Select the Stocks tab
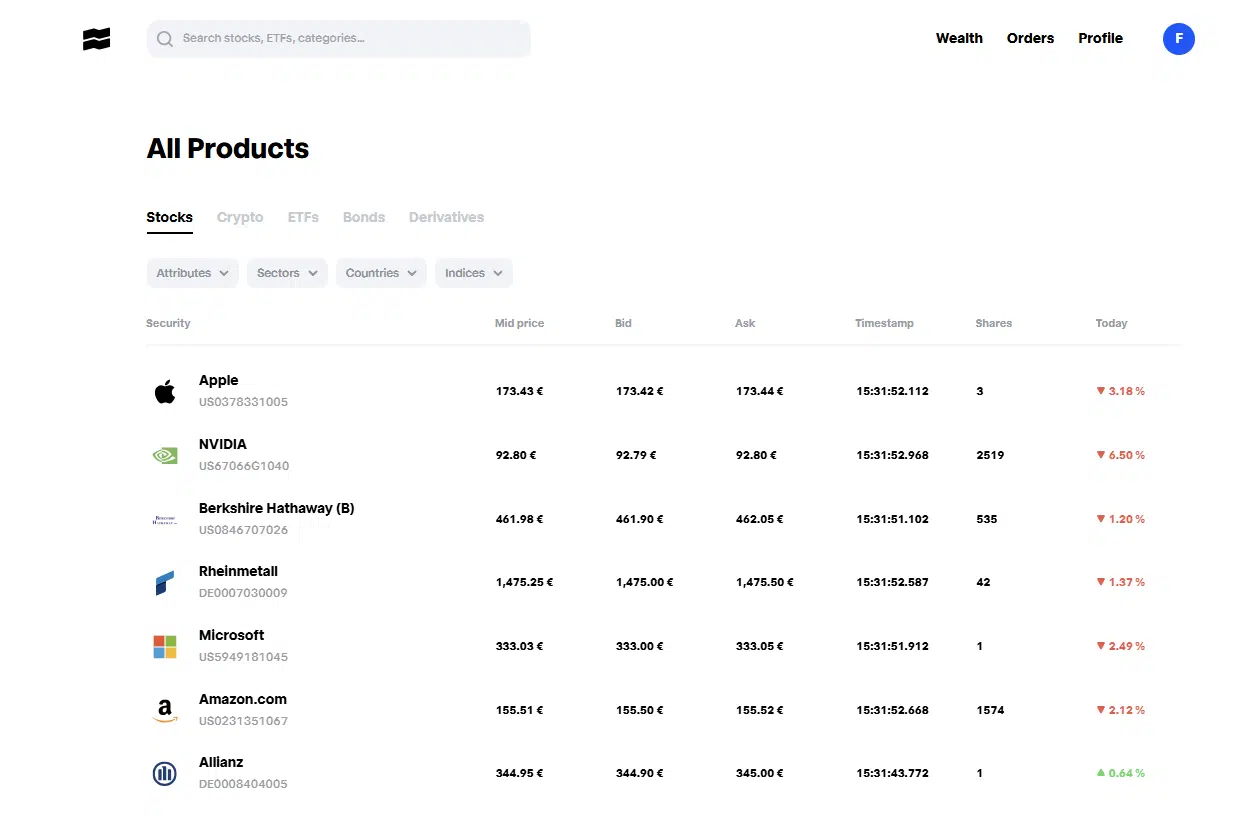 click(169, 217)
